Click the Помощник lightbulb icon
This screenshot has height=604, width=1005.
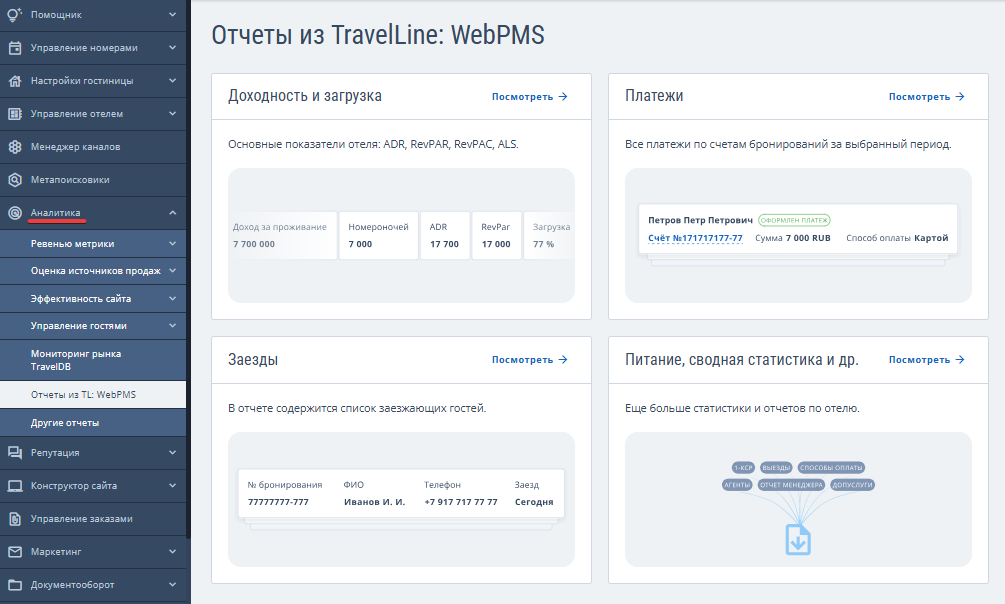pyautogui.click(x=15, y=14)
